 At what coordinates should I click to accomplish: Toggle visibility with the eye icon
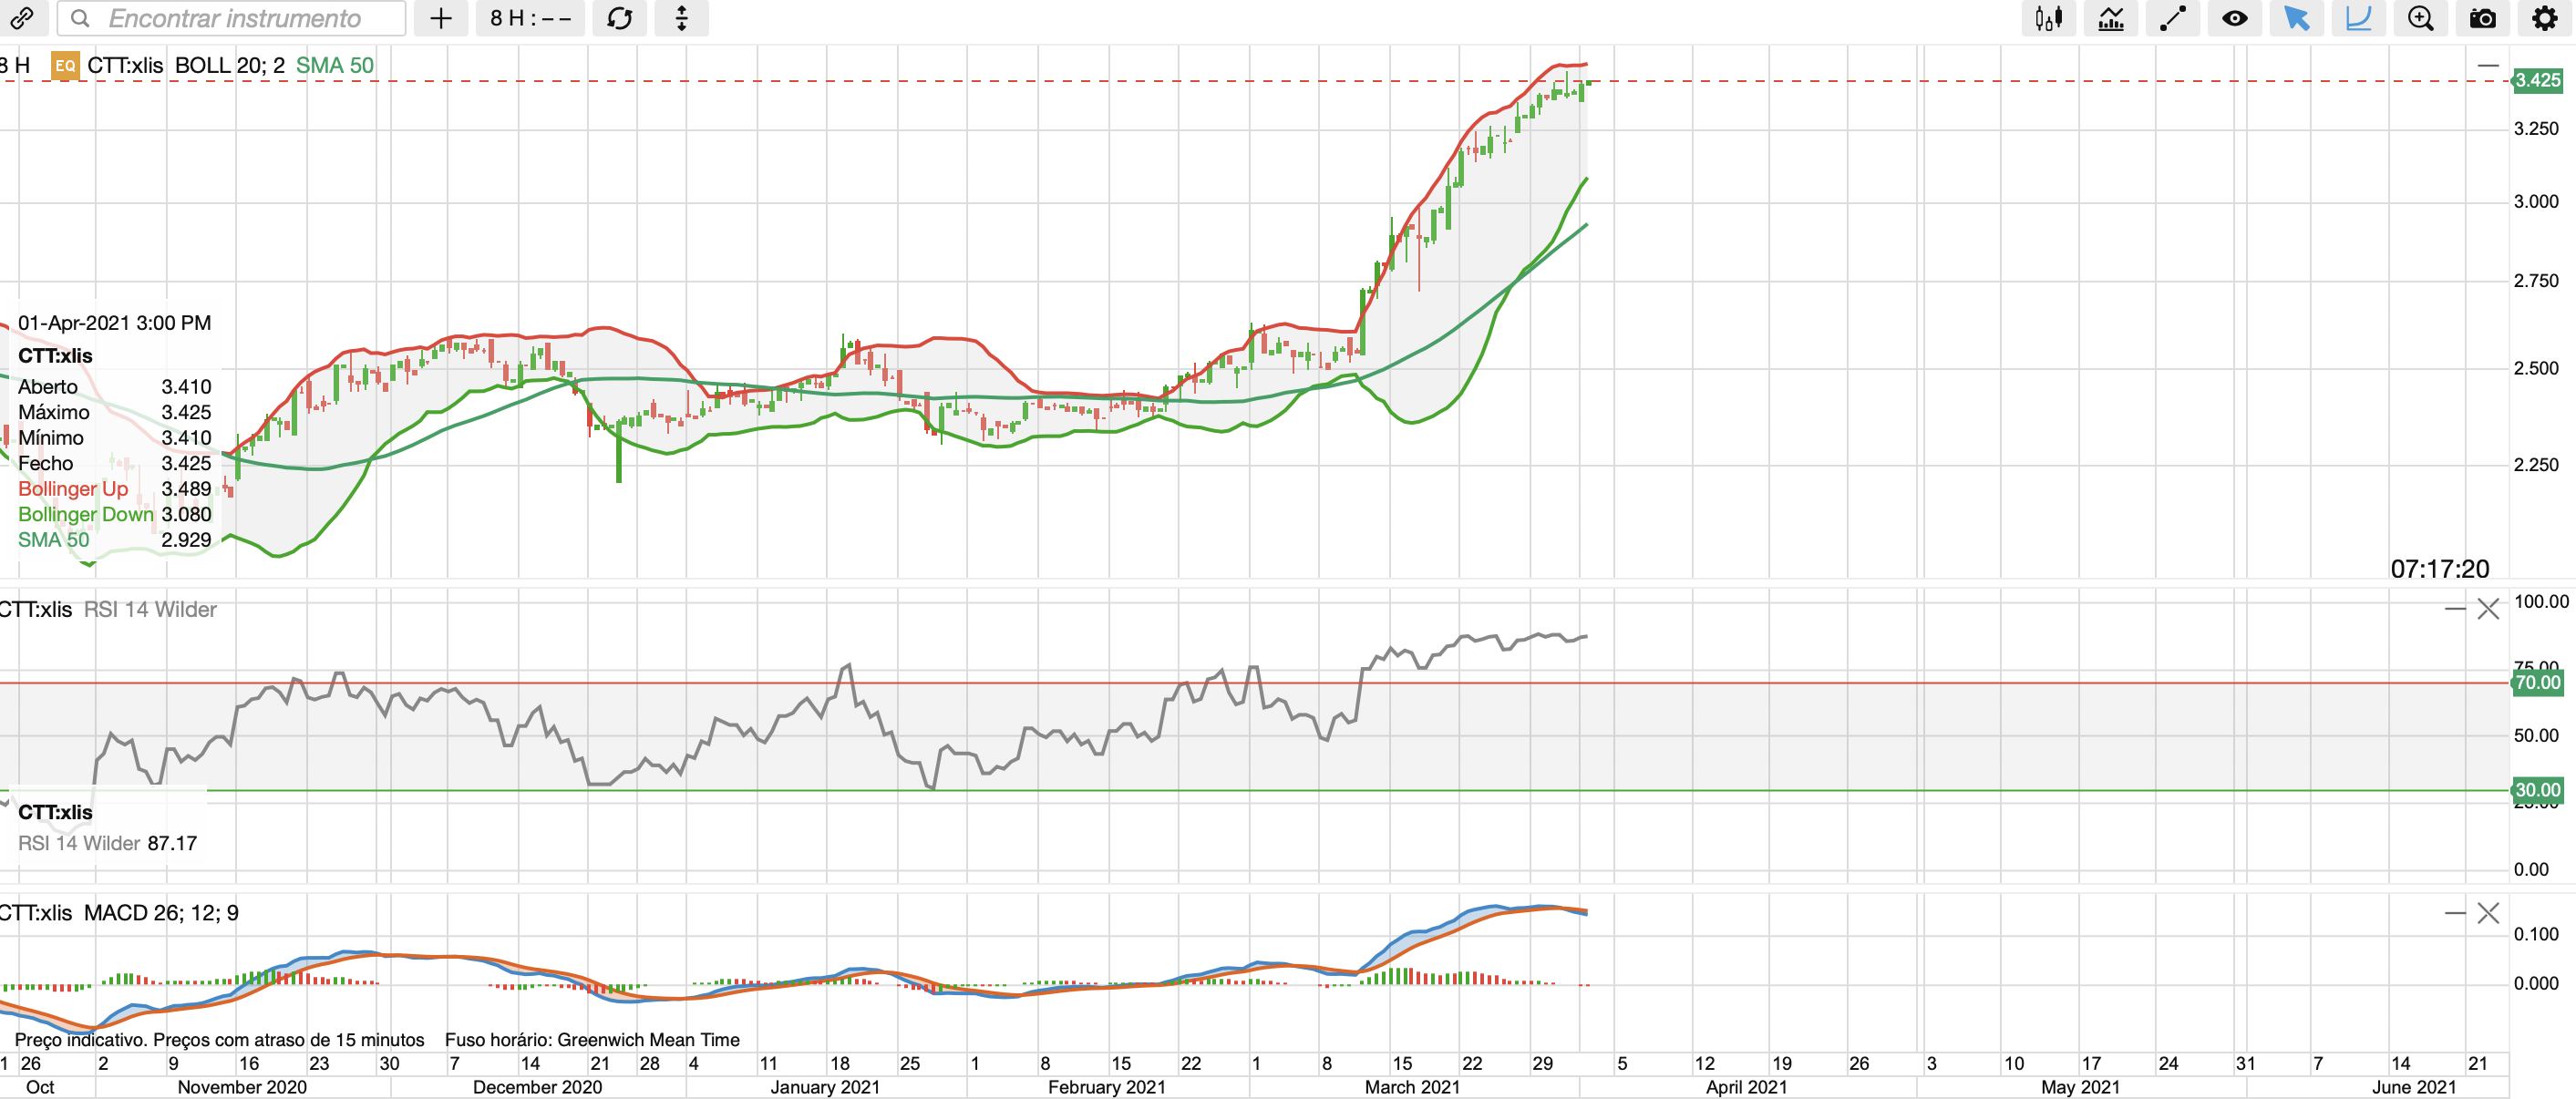pos(2234,18)
